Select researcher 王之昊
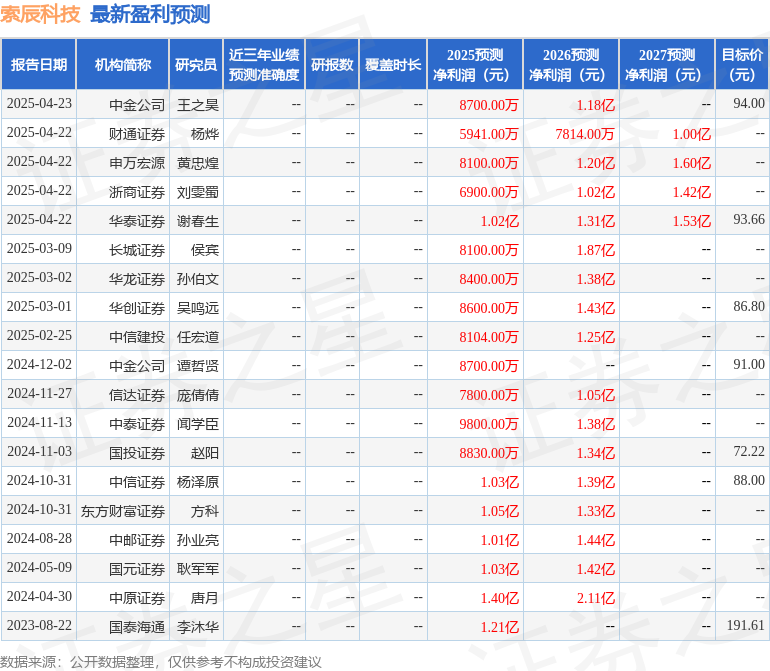This screenshot has height=671, width=770. (x=198, y=105)
